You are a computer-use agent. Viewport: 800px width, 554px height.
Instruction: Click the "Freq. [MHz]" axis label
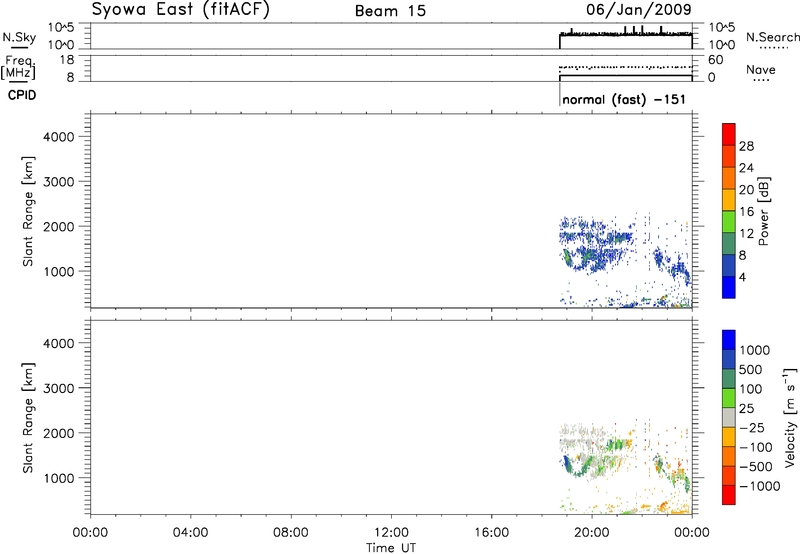coord(20,68)
